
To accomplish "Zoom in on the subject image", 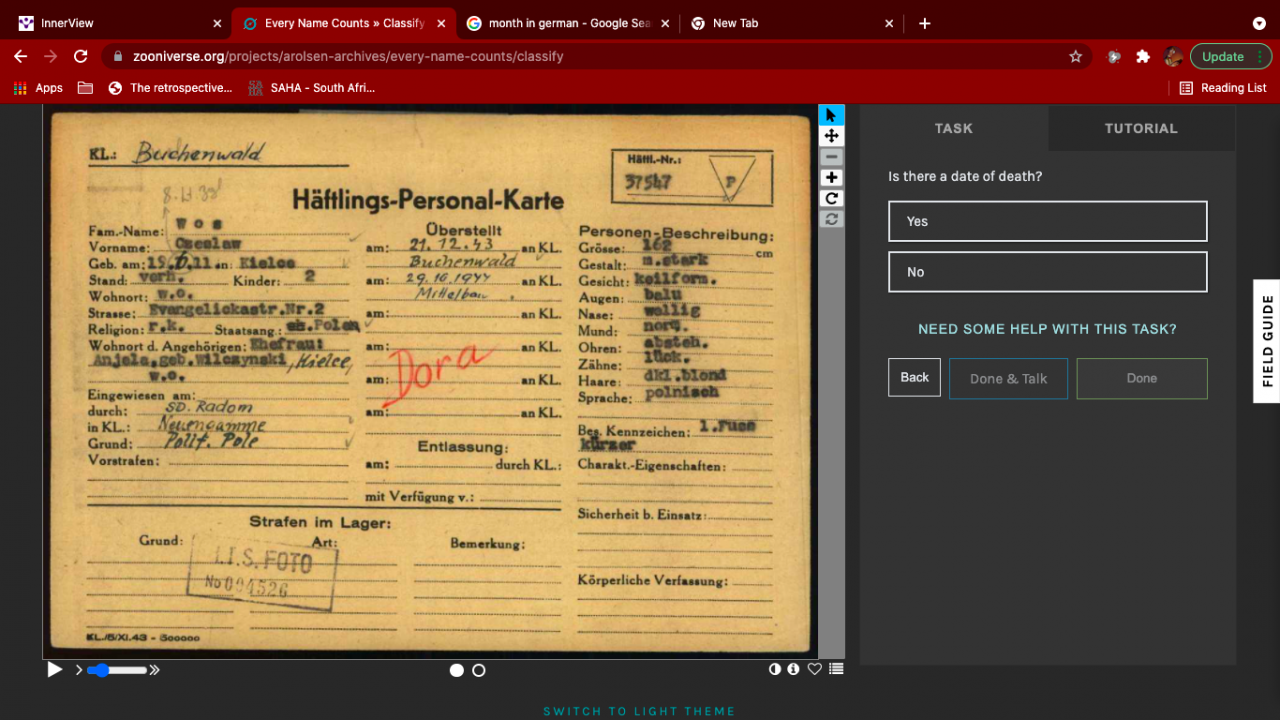I will point(831,177).
